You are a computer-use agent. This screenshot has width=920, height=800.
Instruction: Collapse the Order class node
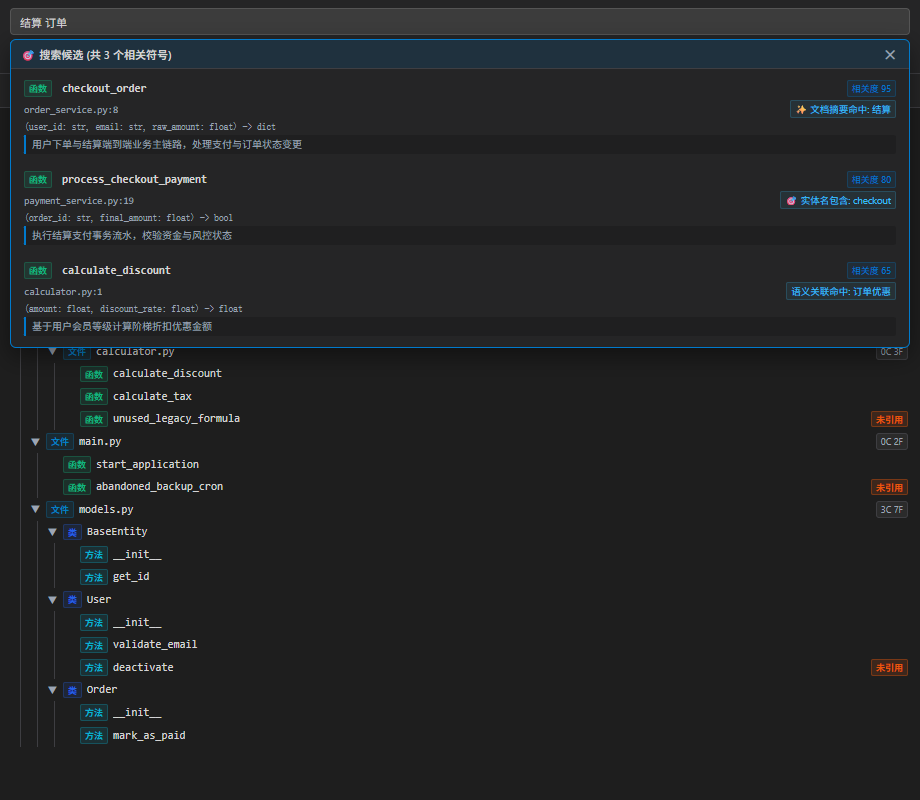[52, 690]
